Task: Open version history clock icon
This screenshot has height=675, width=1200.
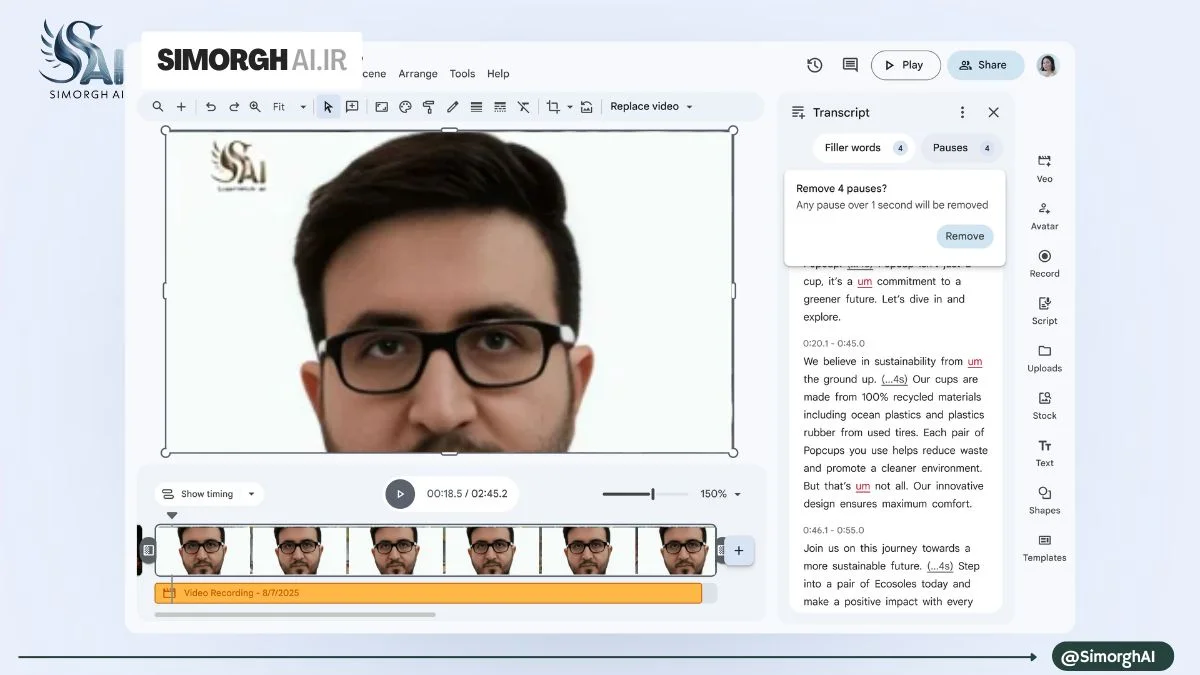Action: (x=815, y=65)
